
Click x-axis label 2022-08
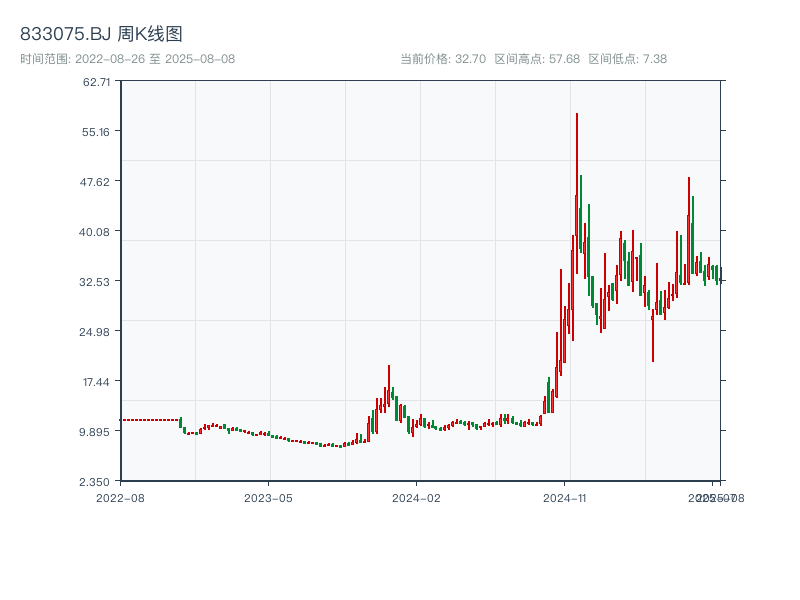click(x=120, y=498)
